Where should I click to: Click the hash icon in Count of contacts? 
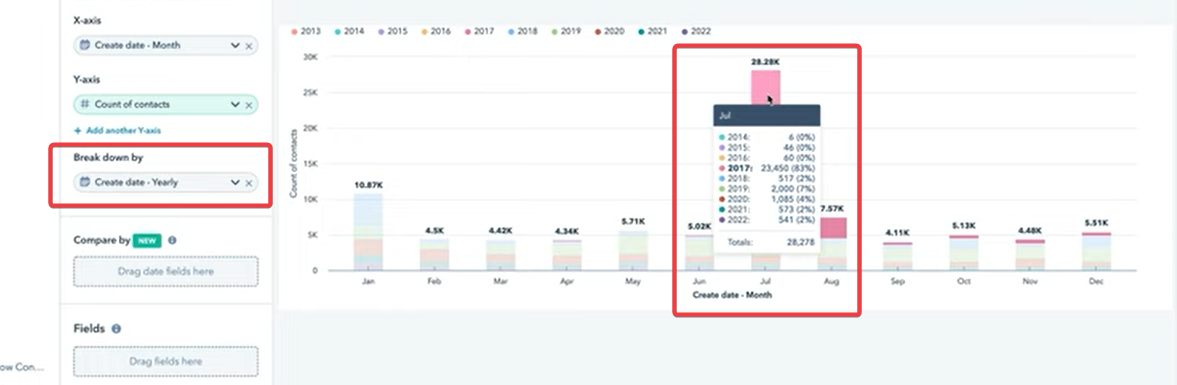click(x=85, y=104)
